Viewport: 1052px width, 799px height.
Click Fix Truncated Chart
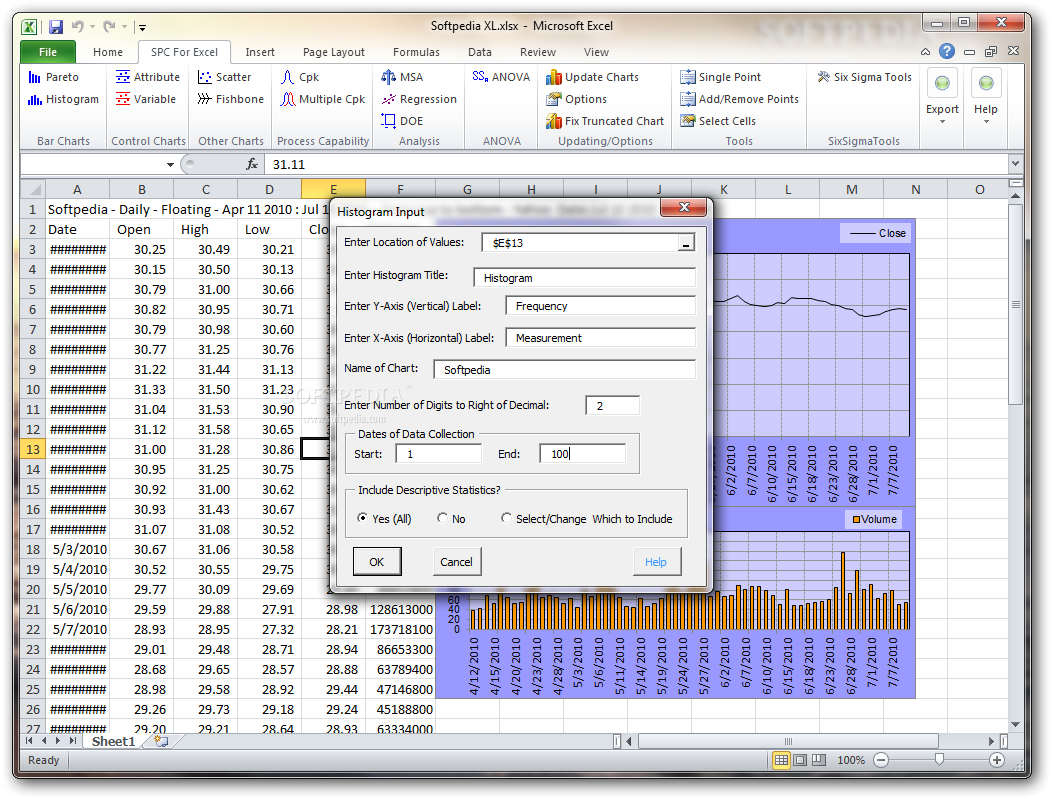[604, 121]
